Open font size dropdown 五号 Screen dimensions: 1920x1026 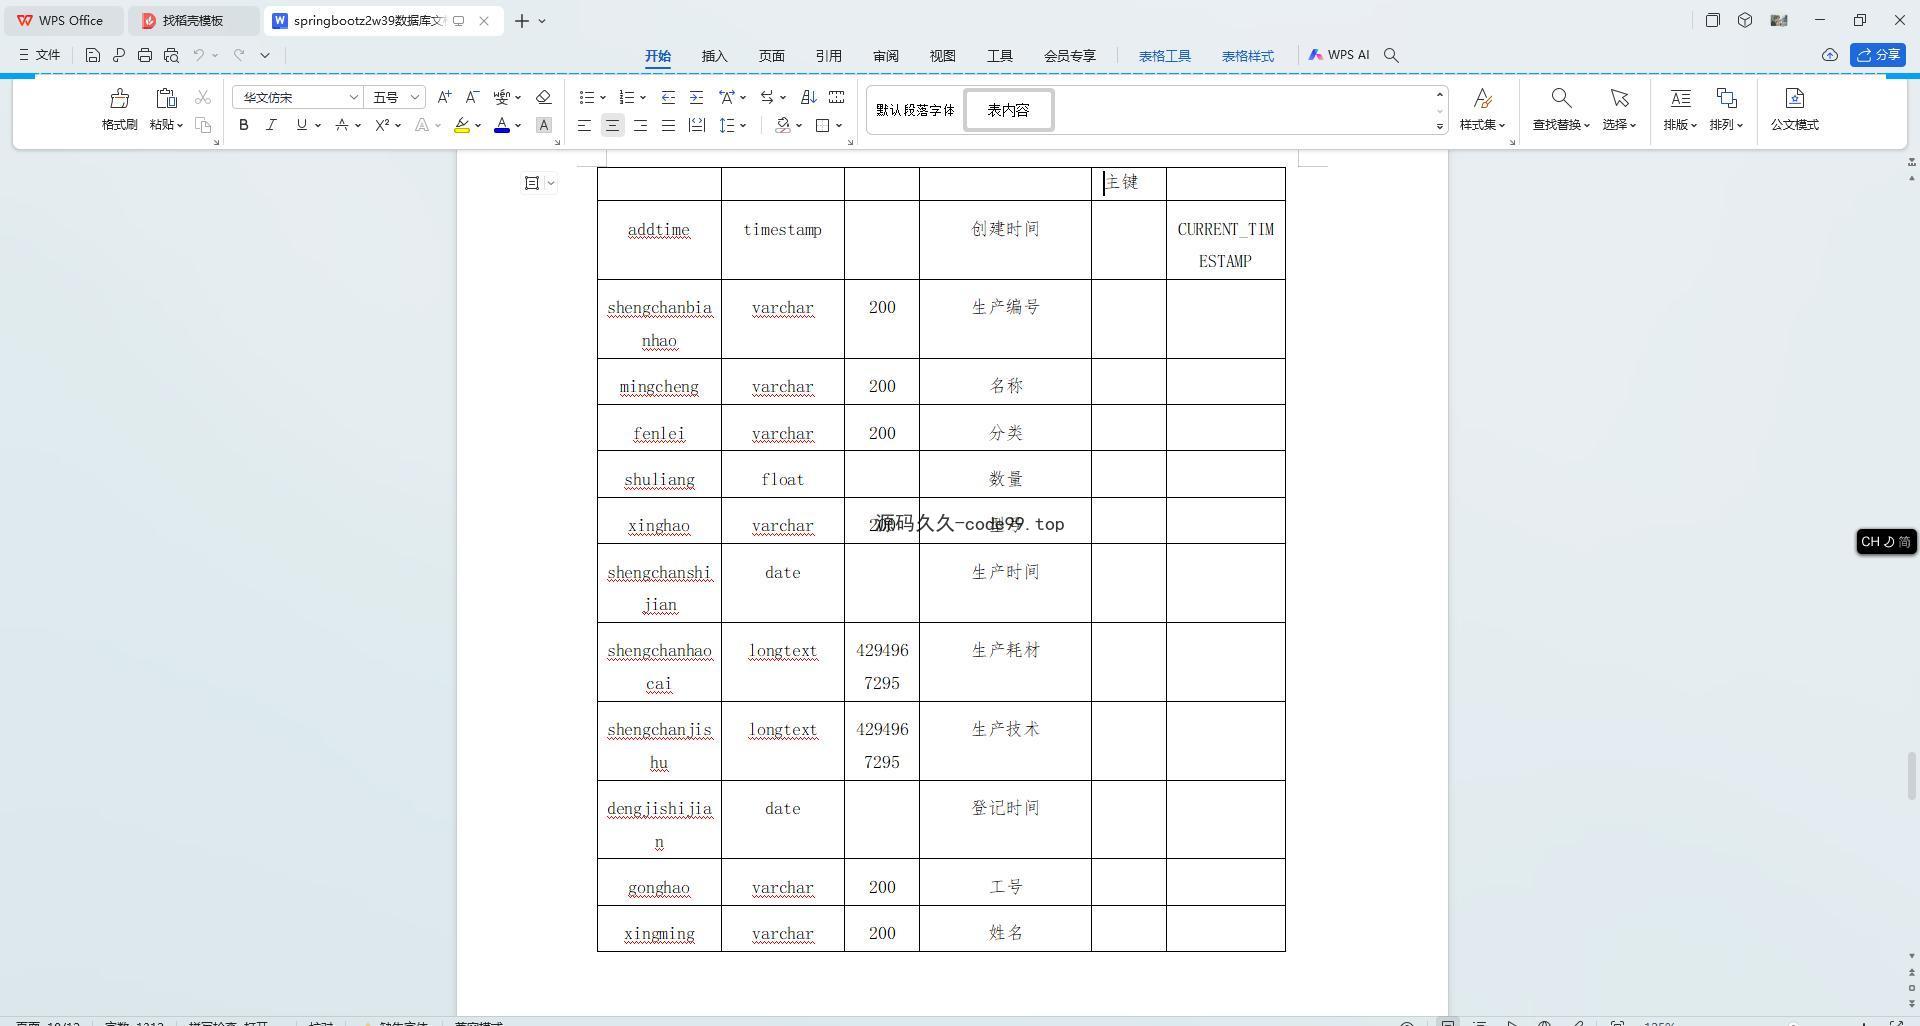pos(415,97)
